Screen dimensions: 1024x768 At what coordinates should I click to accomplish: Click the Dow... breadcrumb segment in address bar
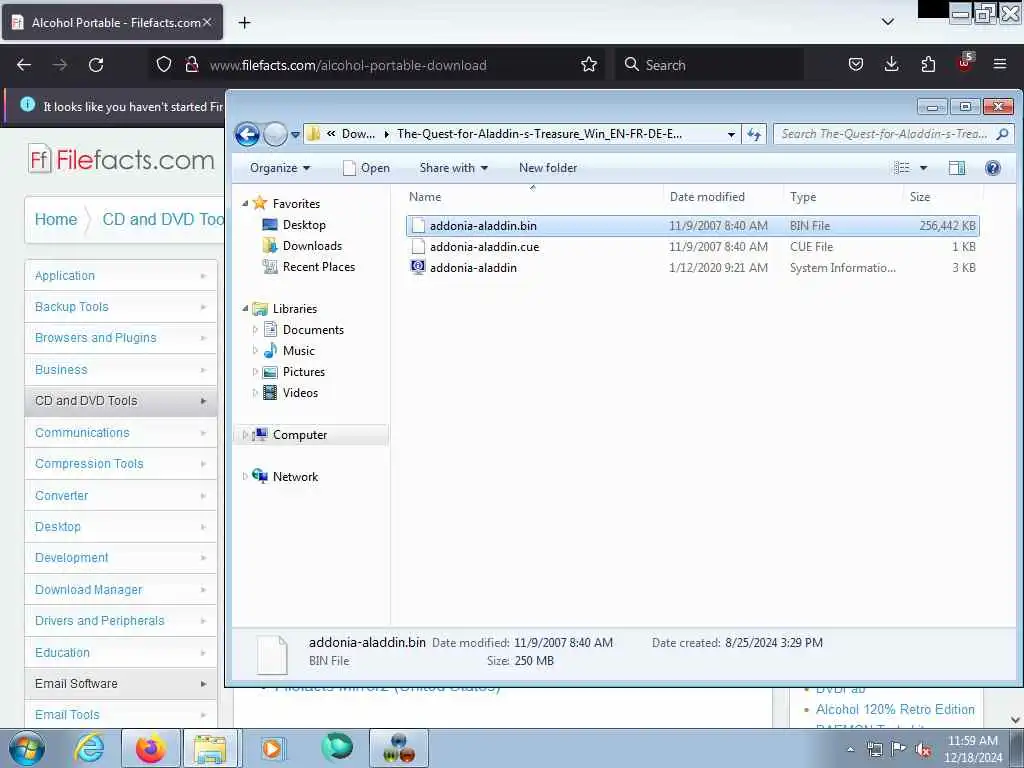click(x=359, y=134)
